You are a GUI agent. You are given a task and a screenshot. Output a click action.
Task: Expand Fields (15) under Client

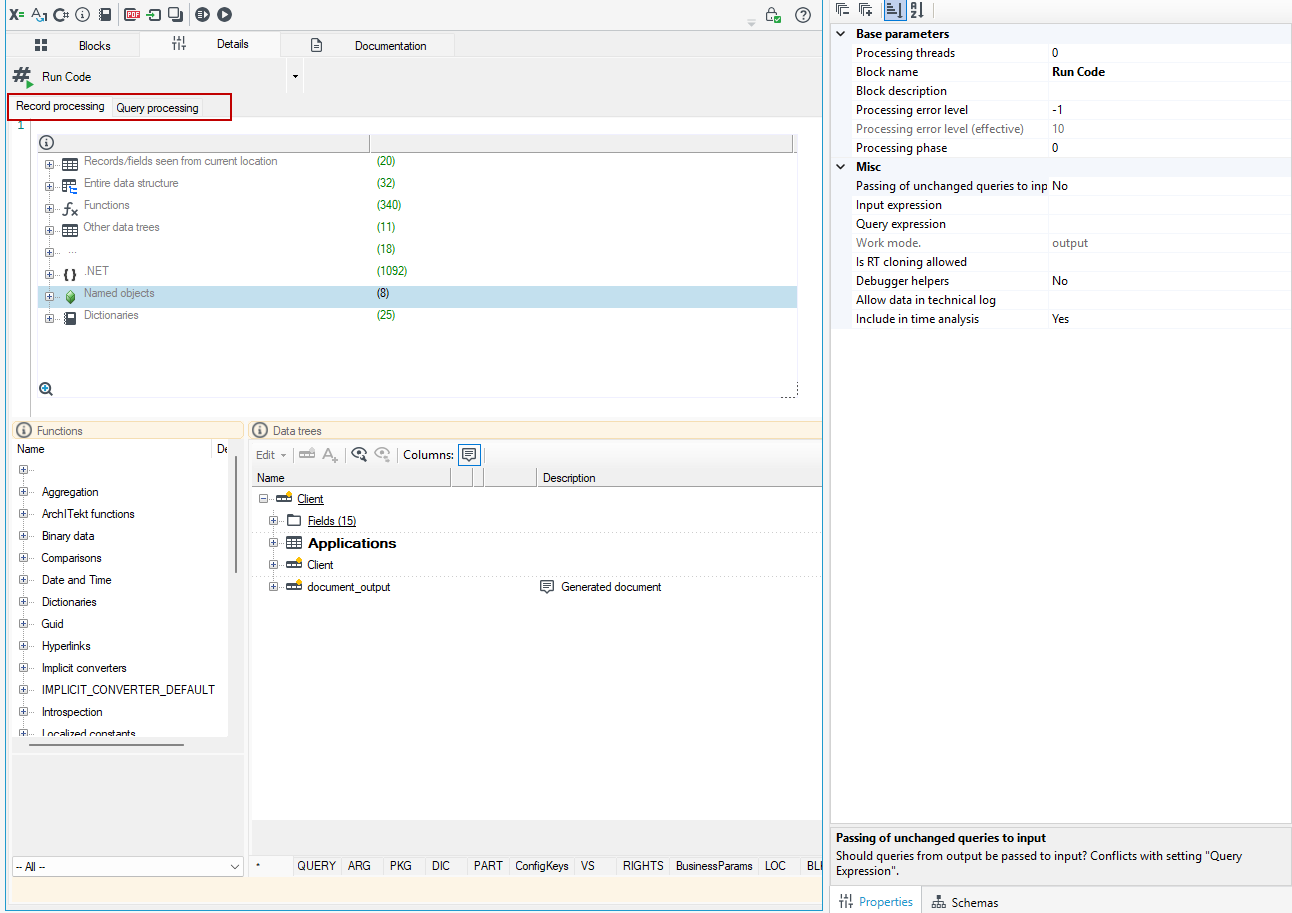274,521
